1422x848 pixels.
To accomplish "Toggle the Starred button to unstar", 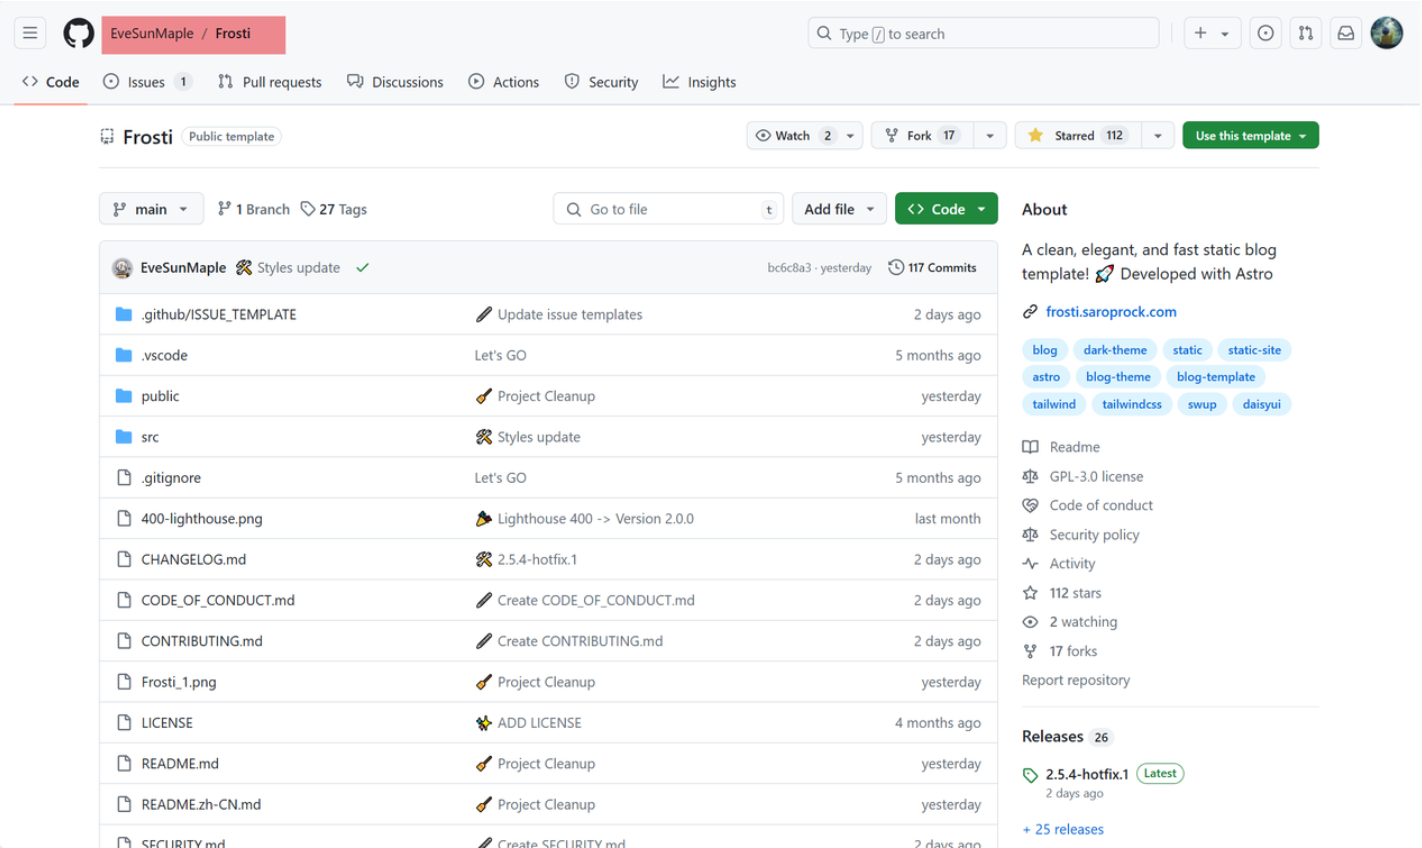I will point(1077,135).
